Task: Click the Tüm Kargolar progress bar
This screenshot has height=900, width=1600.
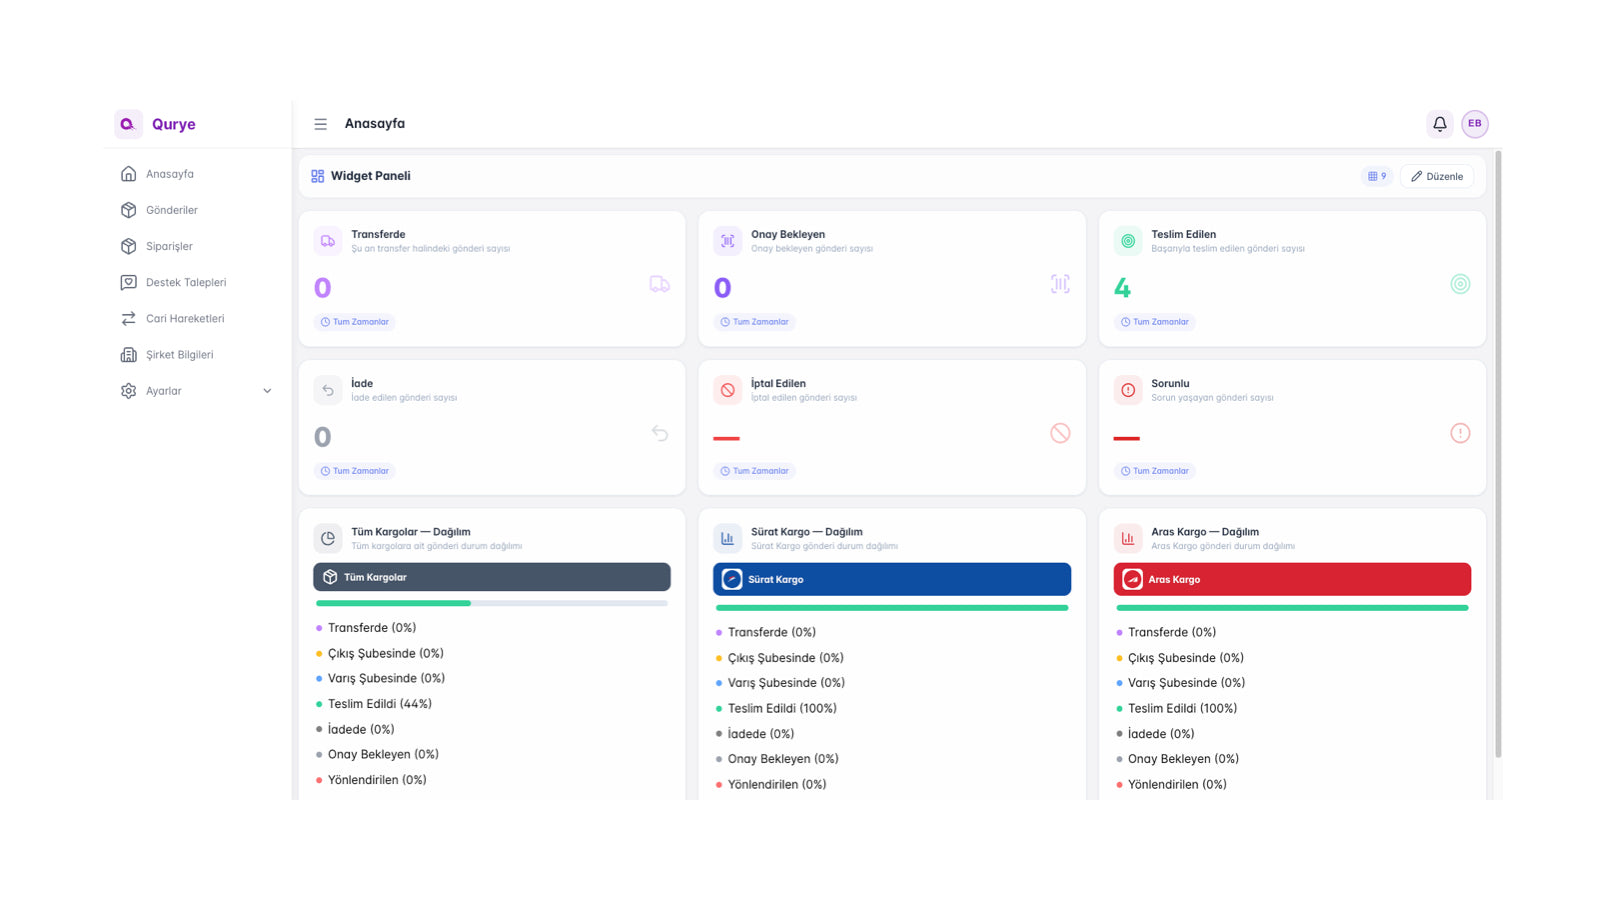Action: tap(491, 603)
